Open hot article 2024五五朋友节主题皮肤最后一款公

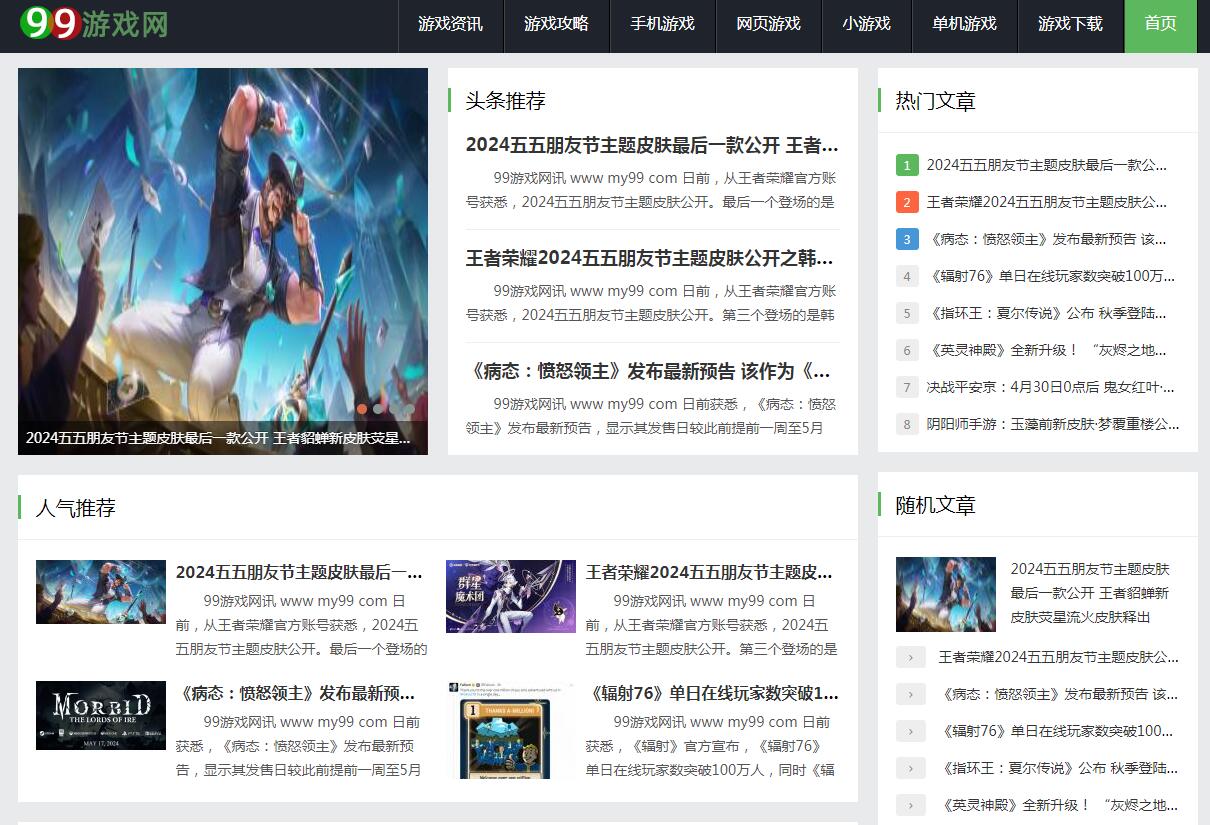pos(1047,165)
